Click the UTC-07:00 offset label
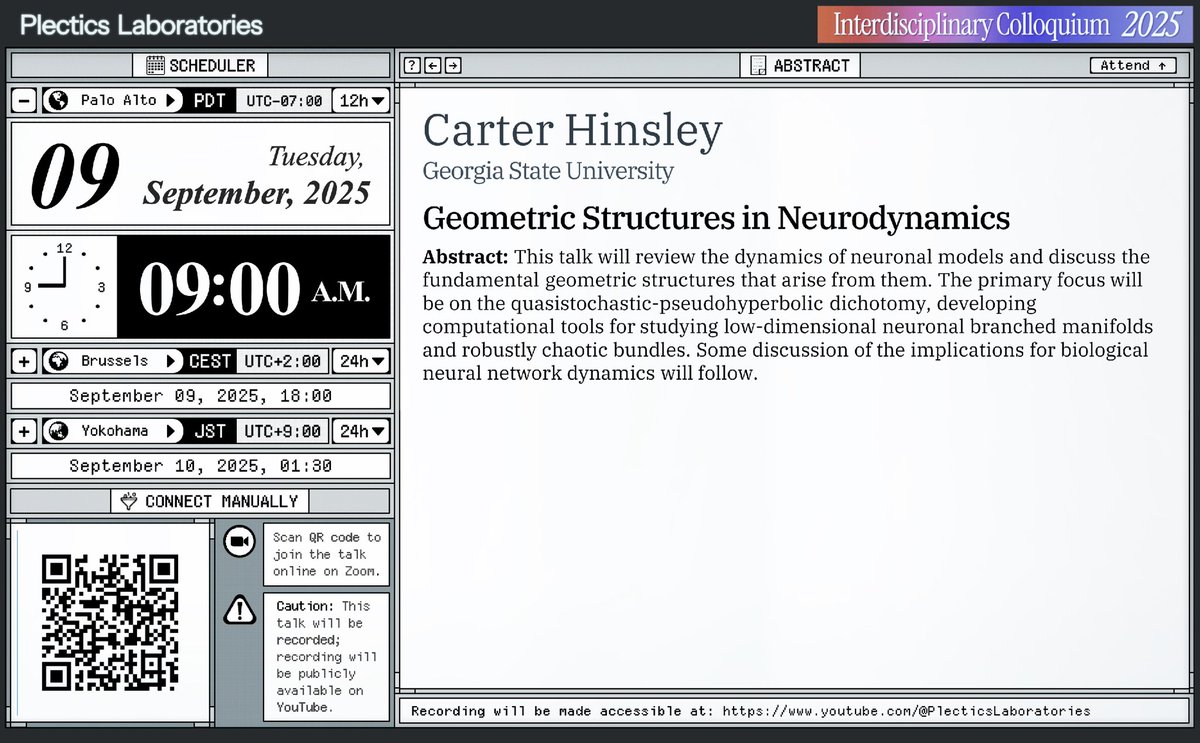Image resolution: width=1200 pixels, height=743 pixels. coord(283,100)
